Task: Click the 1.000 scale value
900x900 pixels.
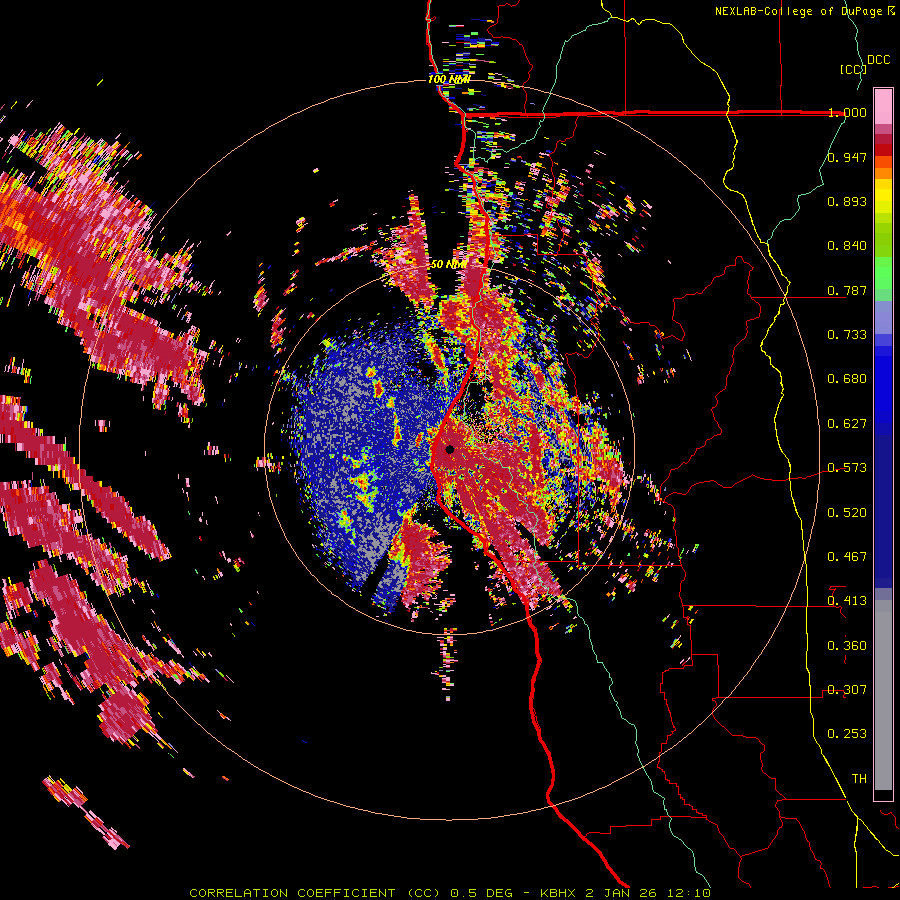Action: coord(847,112)
